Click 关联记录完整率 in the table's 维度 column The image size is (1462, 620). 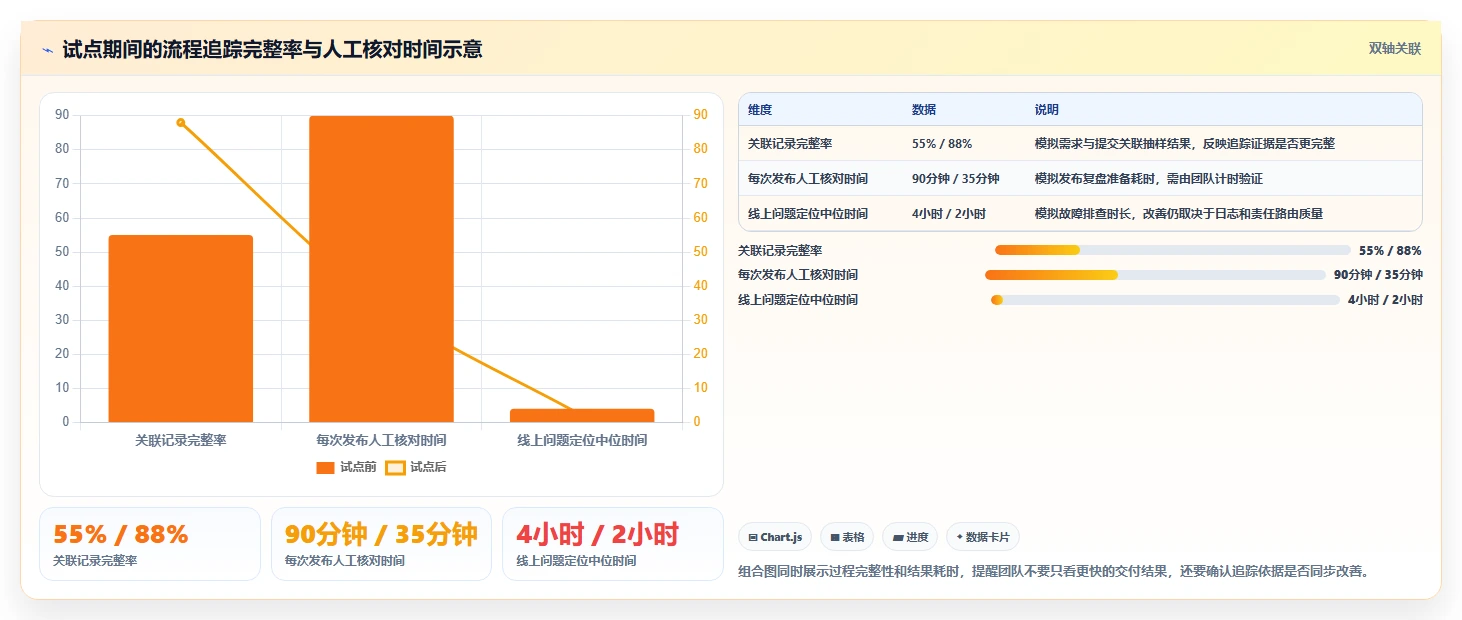coord(790,144)
